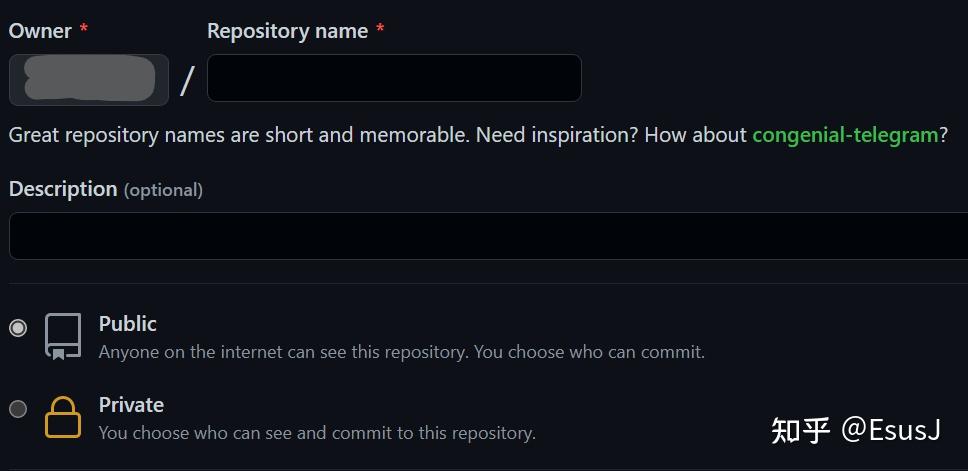This screenshot has height=471, width=968.
Task: Select the Private radio button
Action: pos(18,409)
